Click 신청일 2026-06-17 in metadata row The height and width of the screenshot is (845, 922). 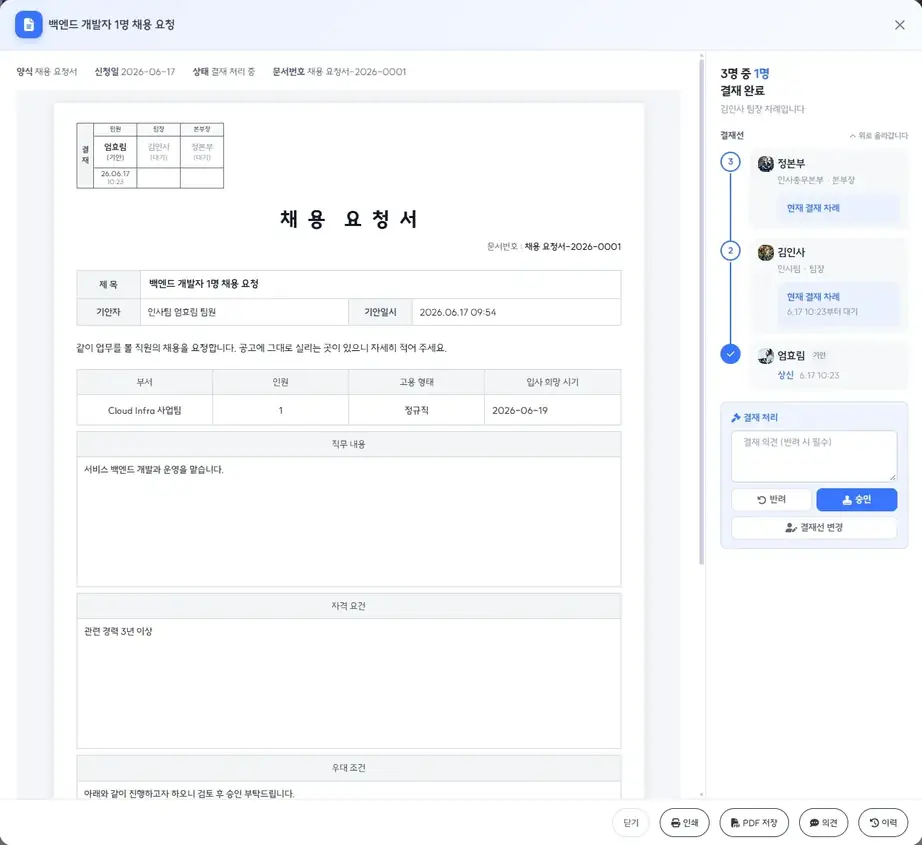coord(135,72)
